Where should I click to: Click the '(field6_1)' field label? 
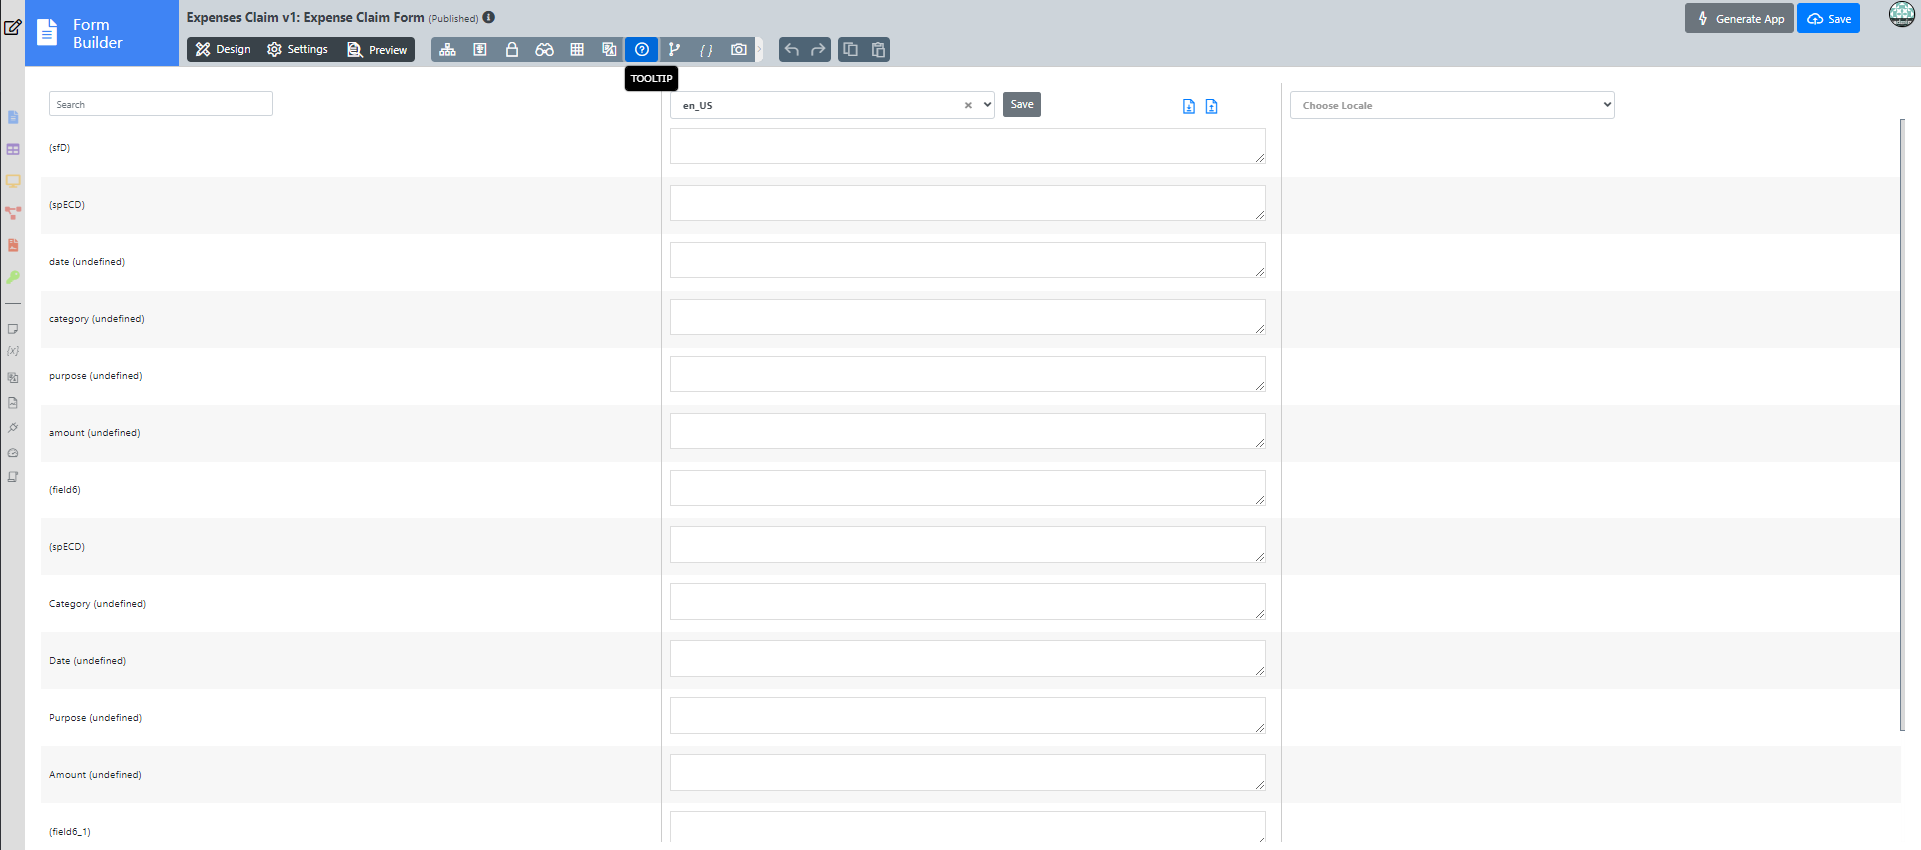pos(70,832)
